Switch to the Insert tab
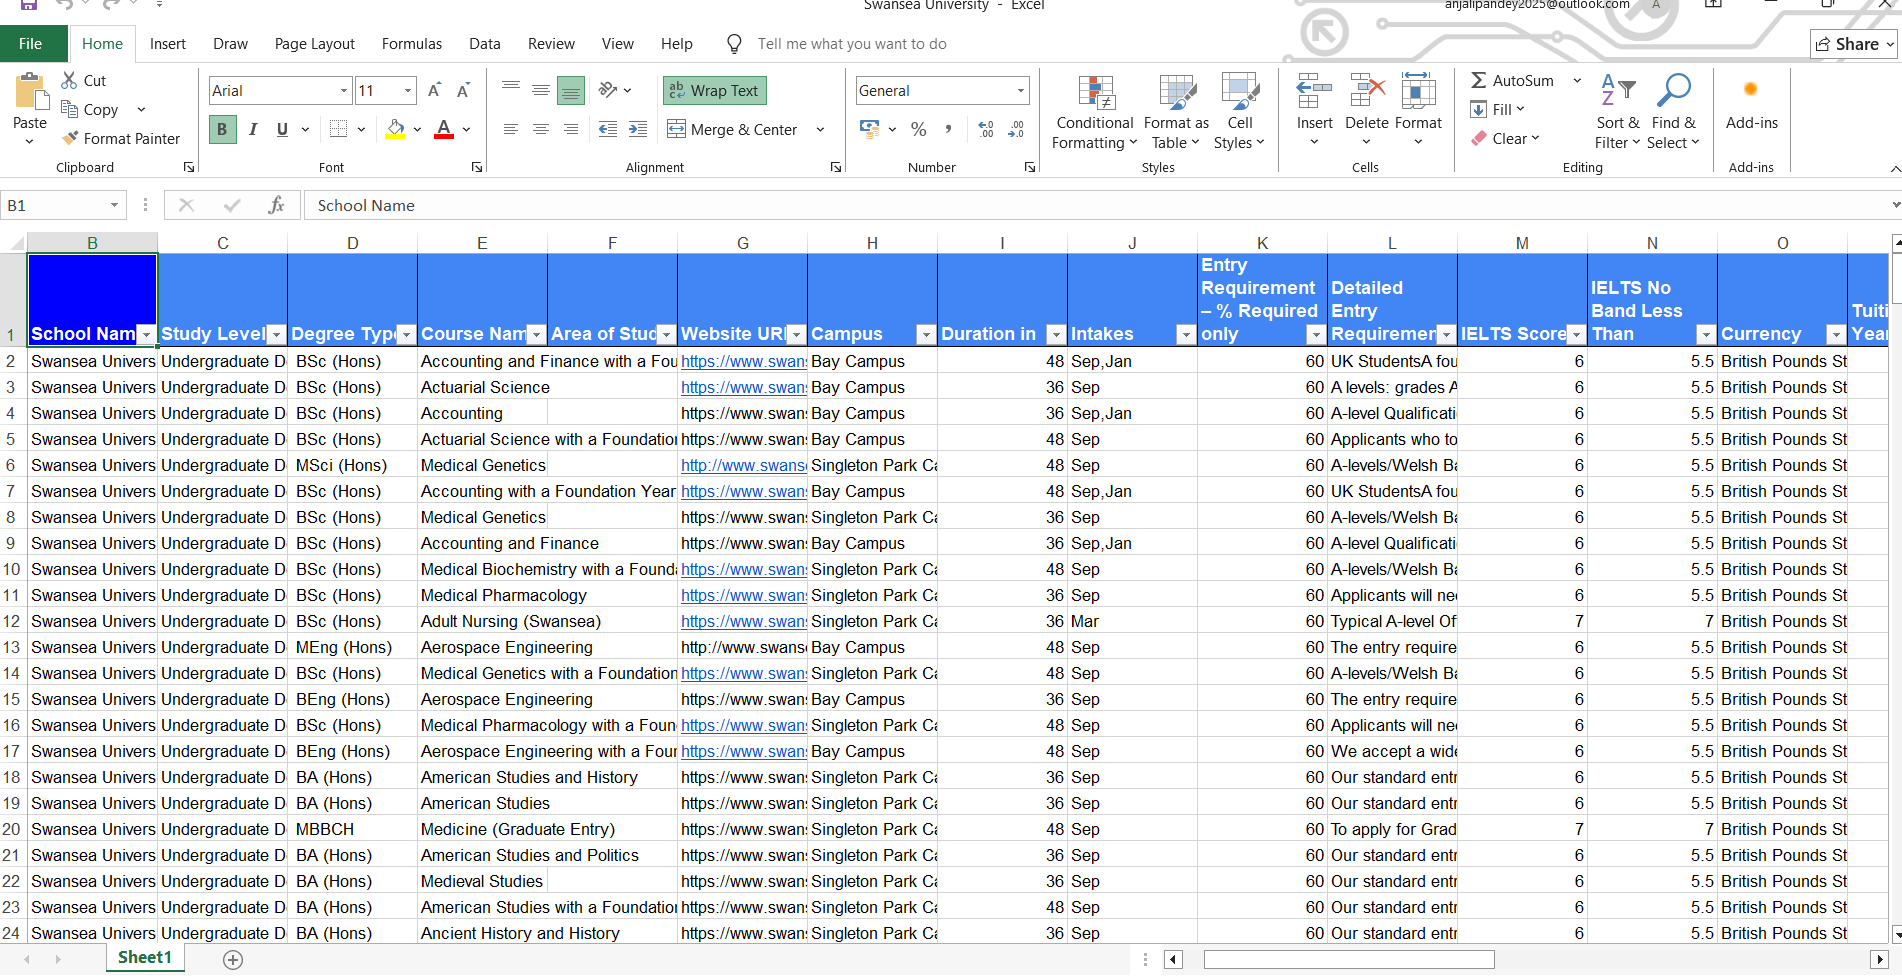Image resolution: width=1902 pixels, height=976 pixels. (168, 44)
